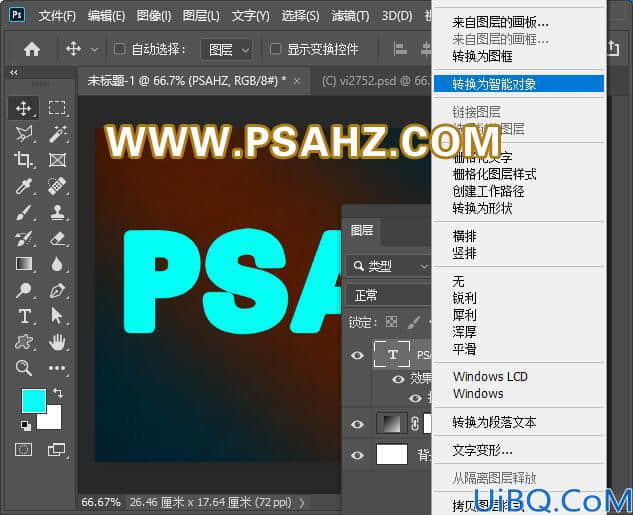Screen dimensions: 633x515
Task: Reset default foreground and background colors
Action: [25, 425]
